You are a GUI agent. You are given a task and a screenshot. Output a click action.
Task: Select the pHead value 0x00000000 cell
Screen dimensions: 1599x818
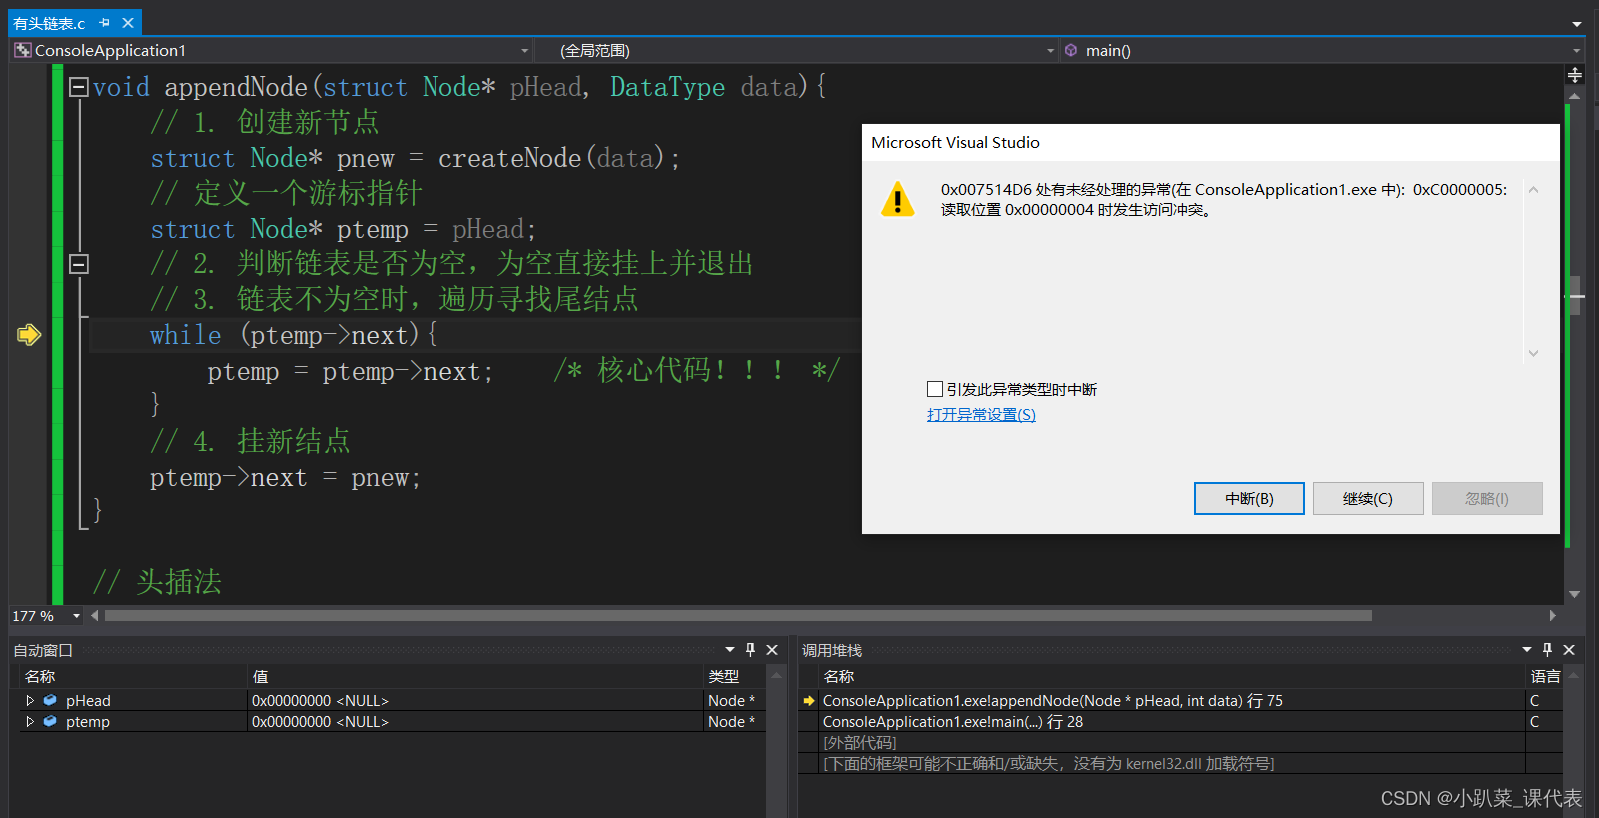(476, 701)
